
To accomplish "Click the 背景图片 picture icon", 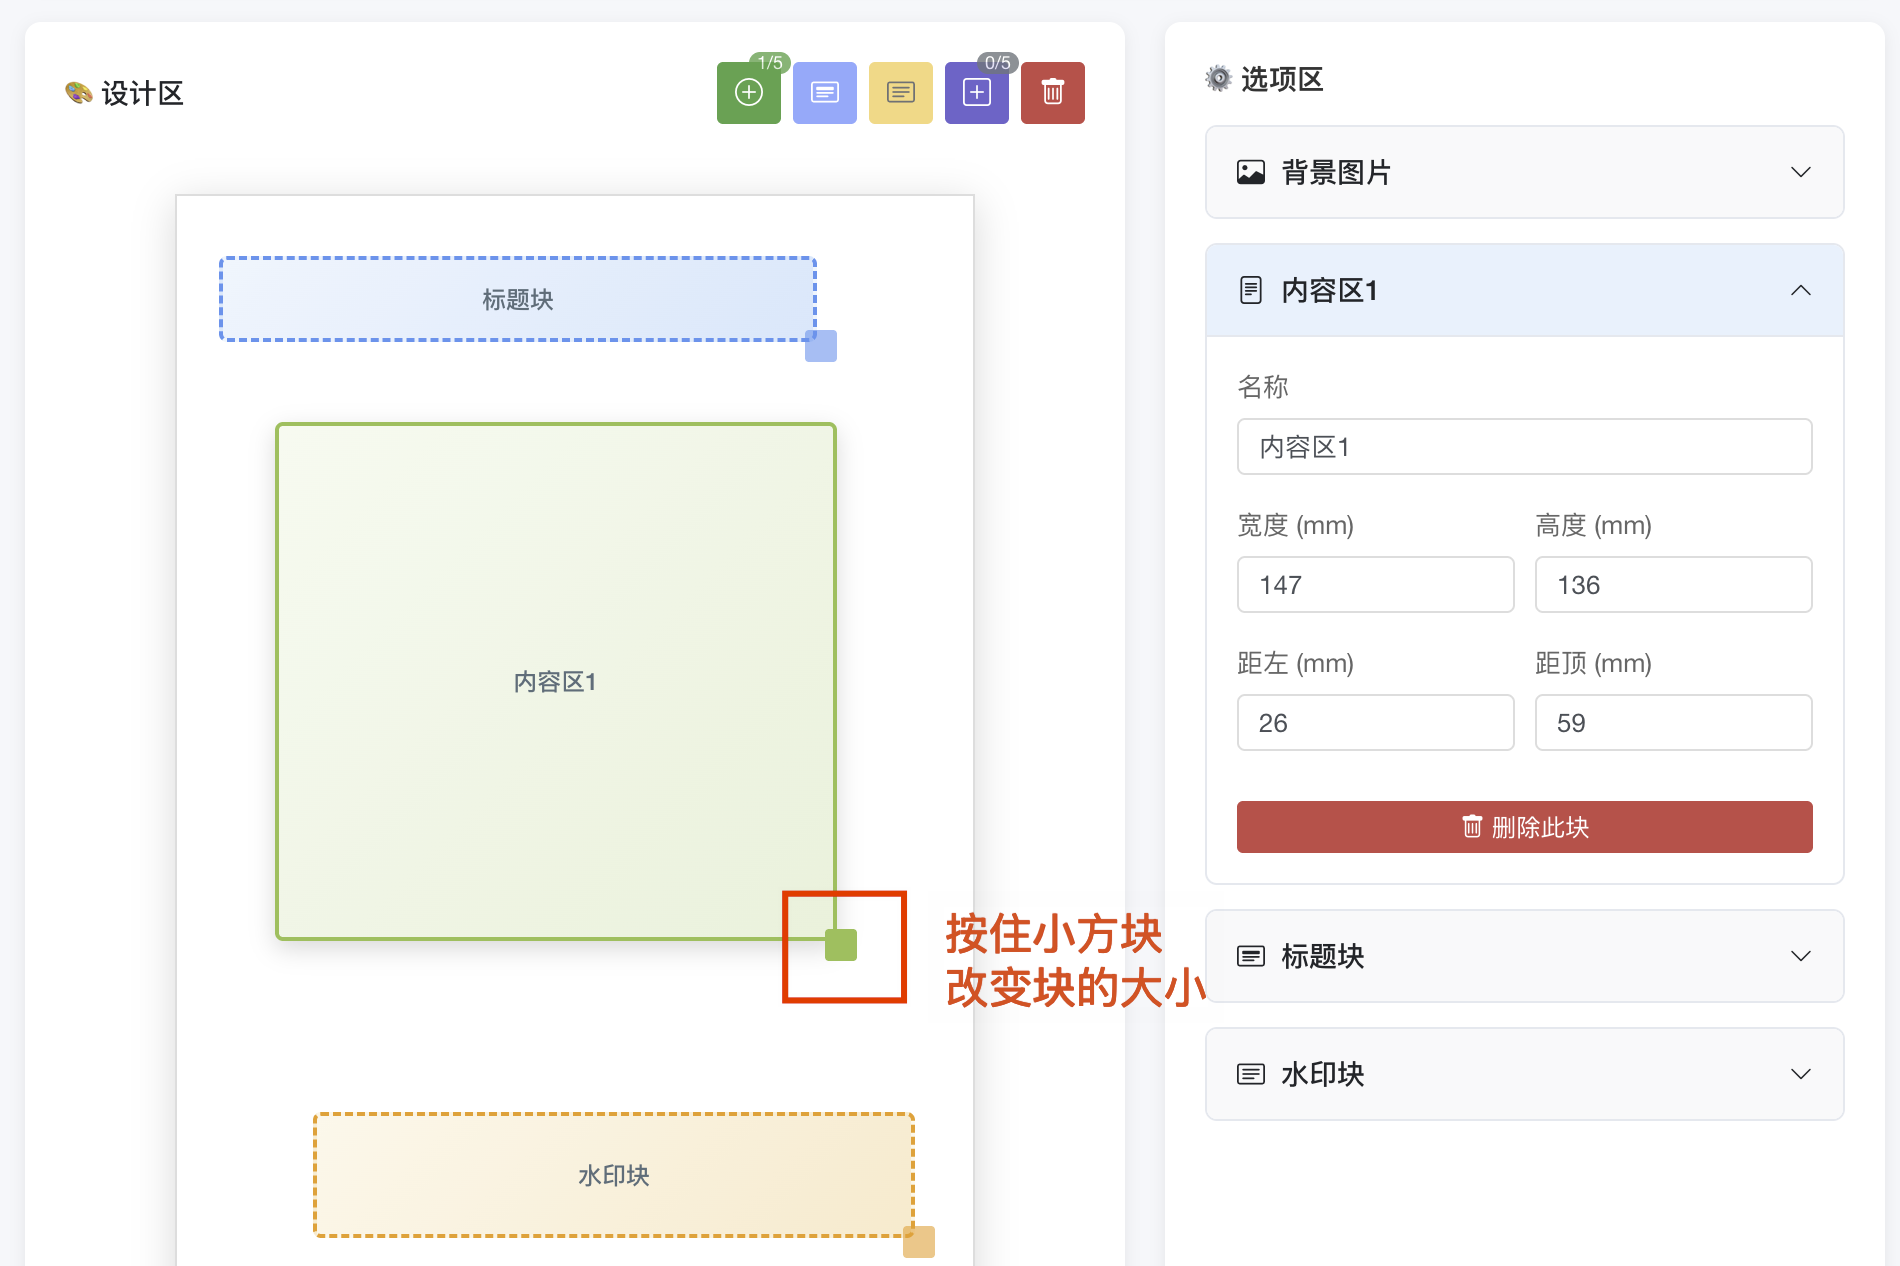I will tap(1250, 172).
